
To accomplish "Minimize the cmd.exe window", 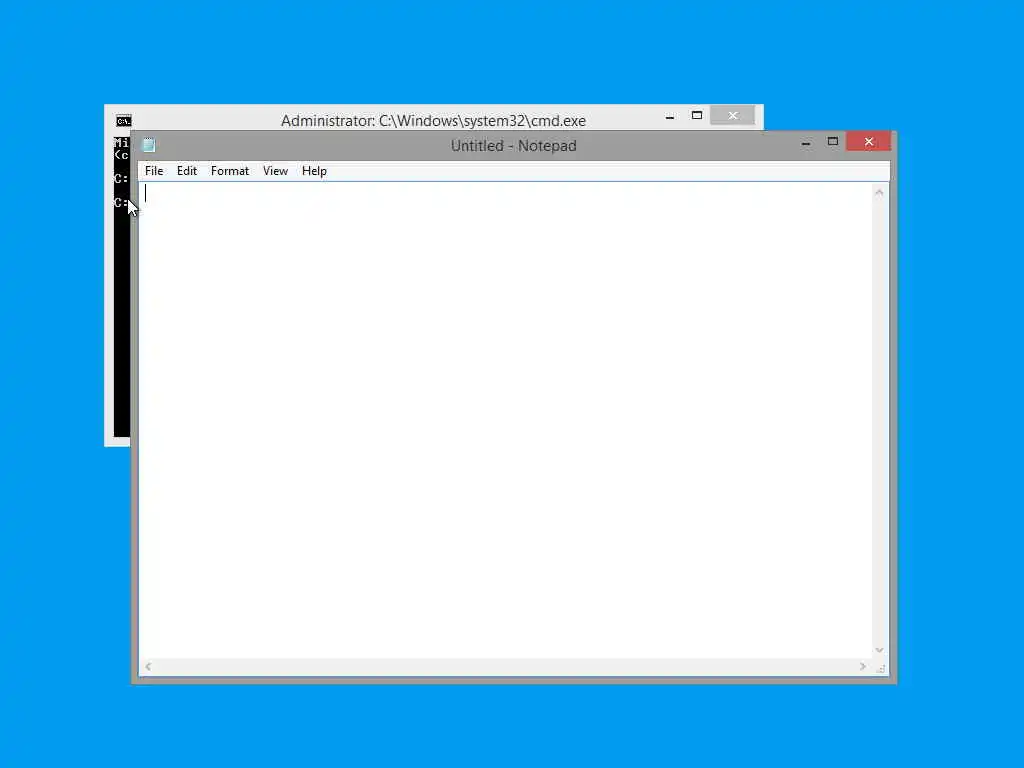I will pyautogui.click(x=669, y=116).
